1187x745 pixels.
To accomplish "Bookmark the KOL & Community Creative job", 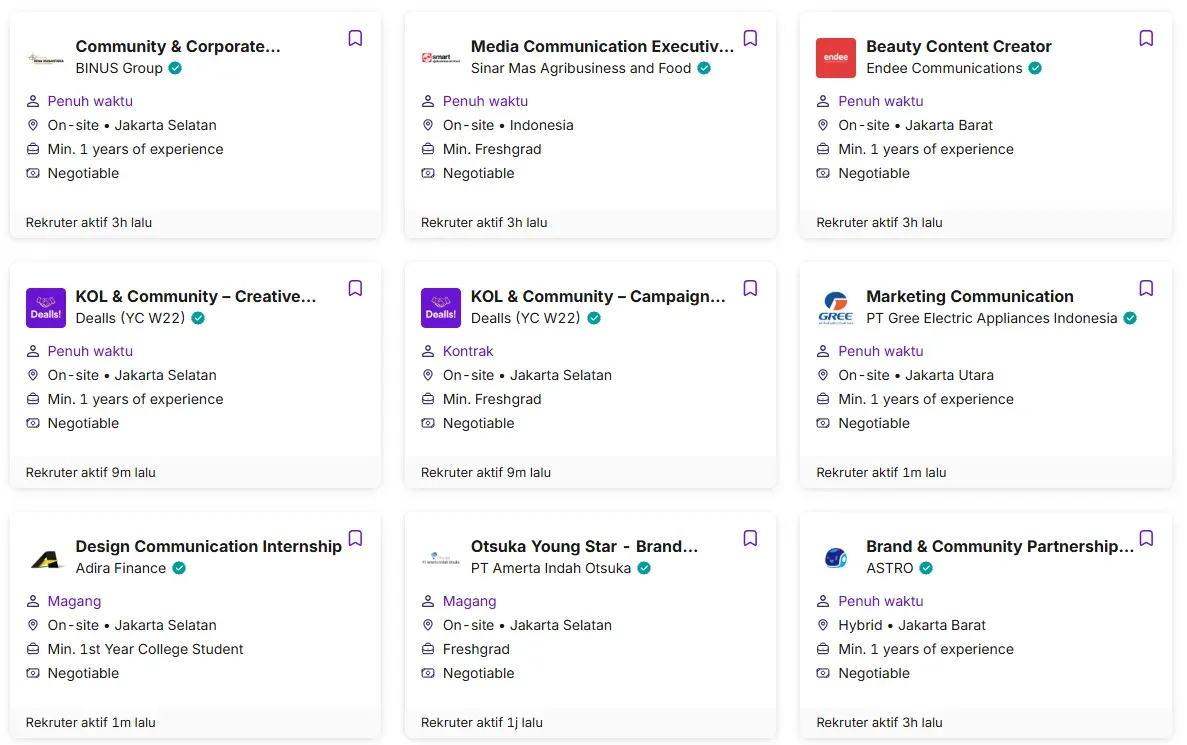I will 355,289.
